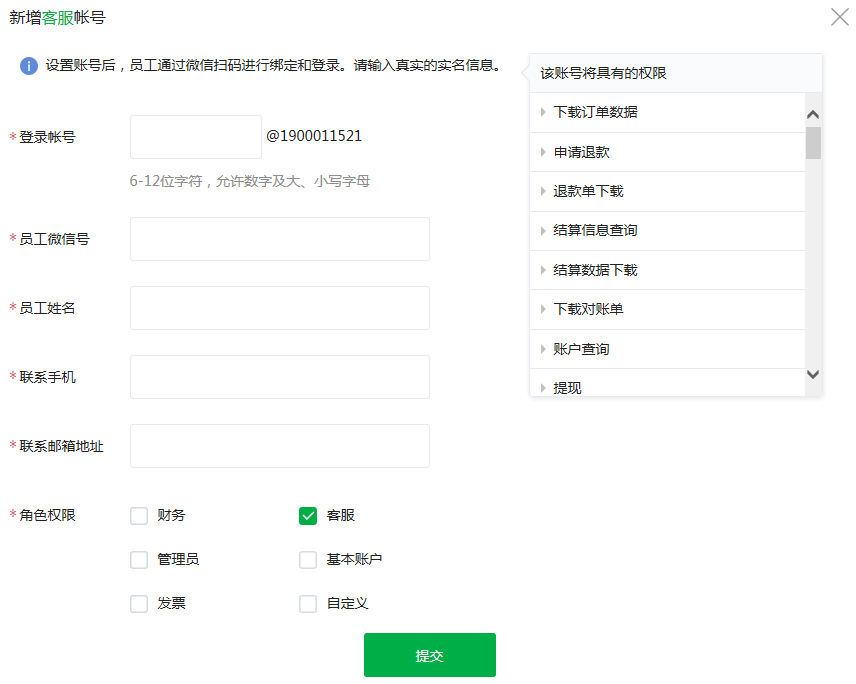Select the 基本账户 role checkbox
Image resolution: width=856 pixels, height=684 pixels.
click(308, 560)
